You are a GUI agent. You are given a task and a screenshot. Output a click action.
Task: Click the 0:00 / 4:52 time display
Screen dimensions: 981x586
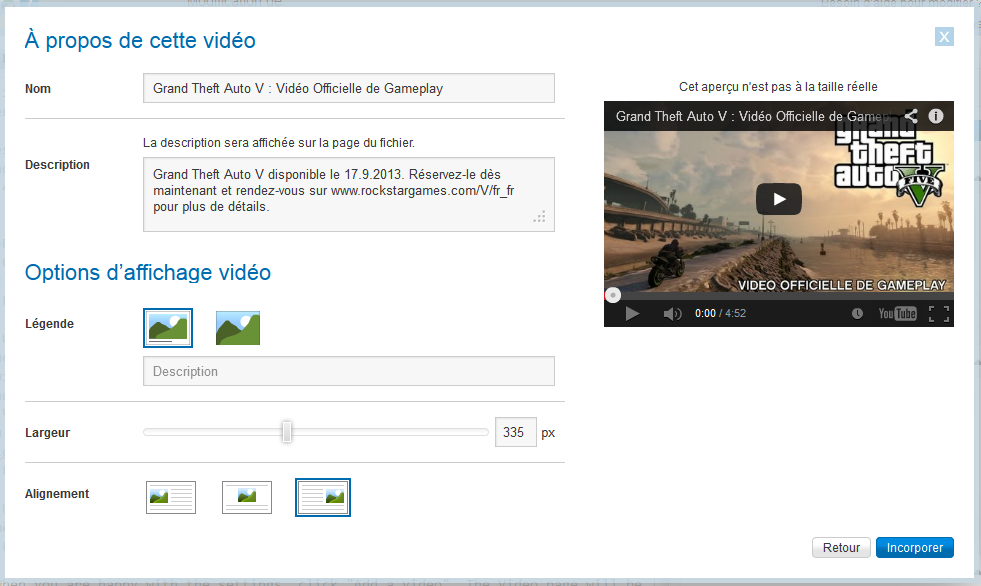(x=720, y=313)
